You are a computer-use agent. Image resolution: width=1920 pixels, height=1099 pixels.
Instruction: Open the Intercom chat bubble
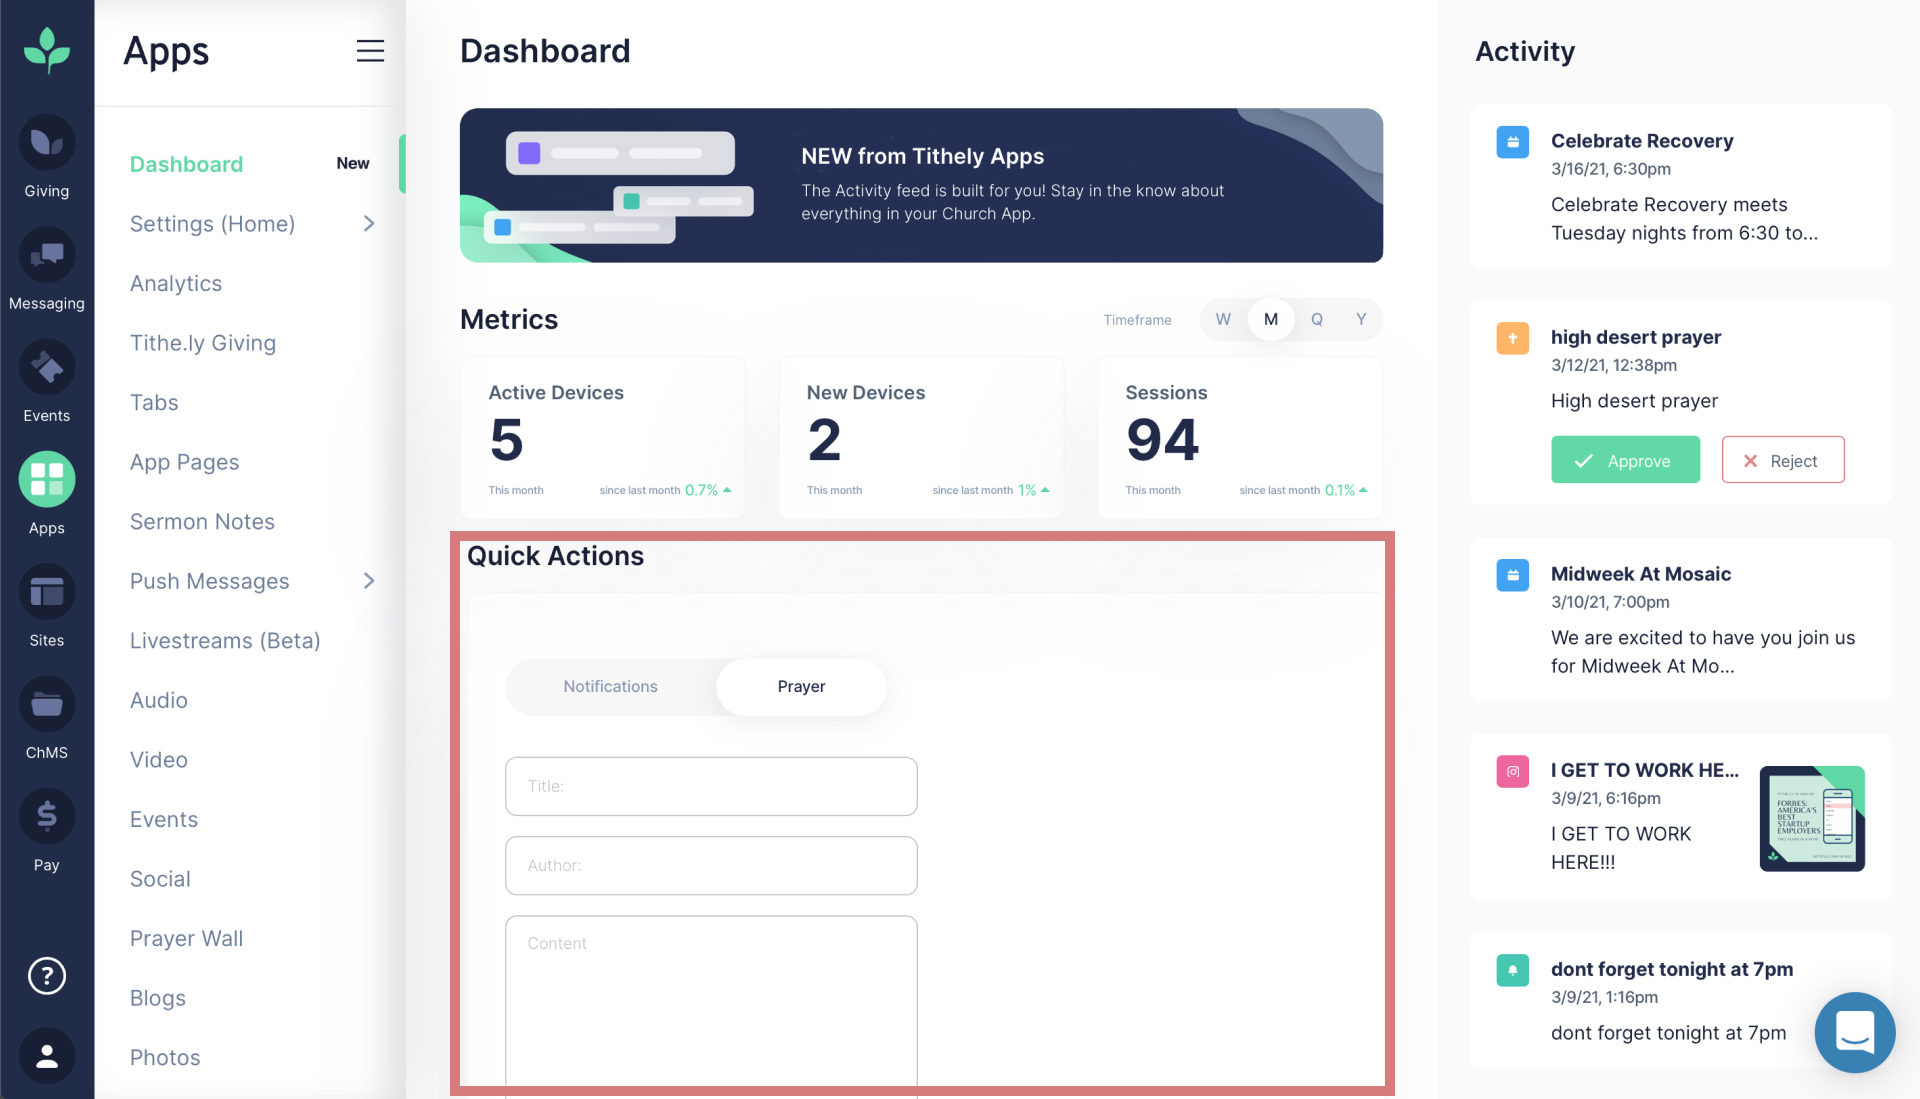pos(1855,1033)
